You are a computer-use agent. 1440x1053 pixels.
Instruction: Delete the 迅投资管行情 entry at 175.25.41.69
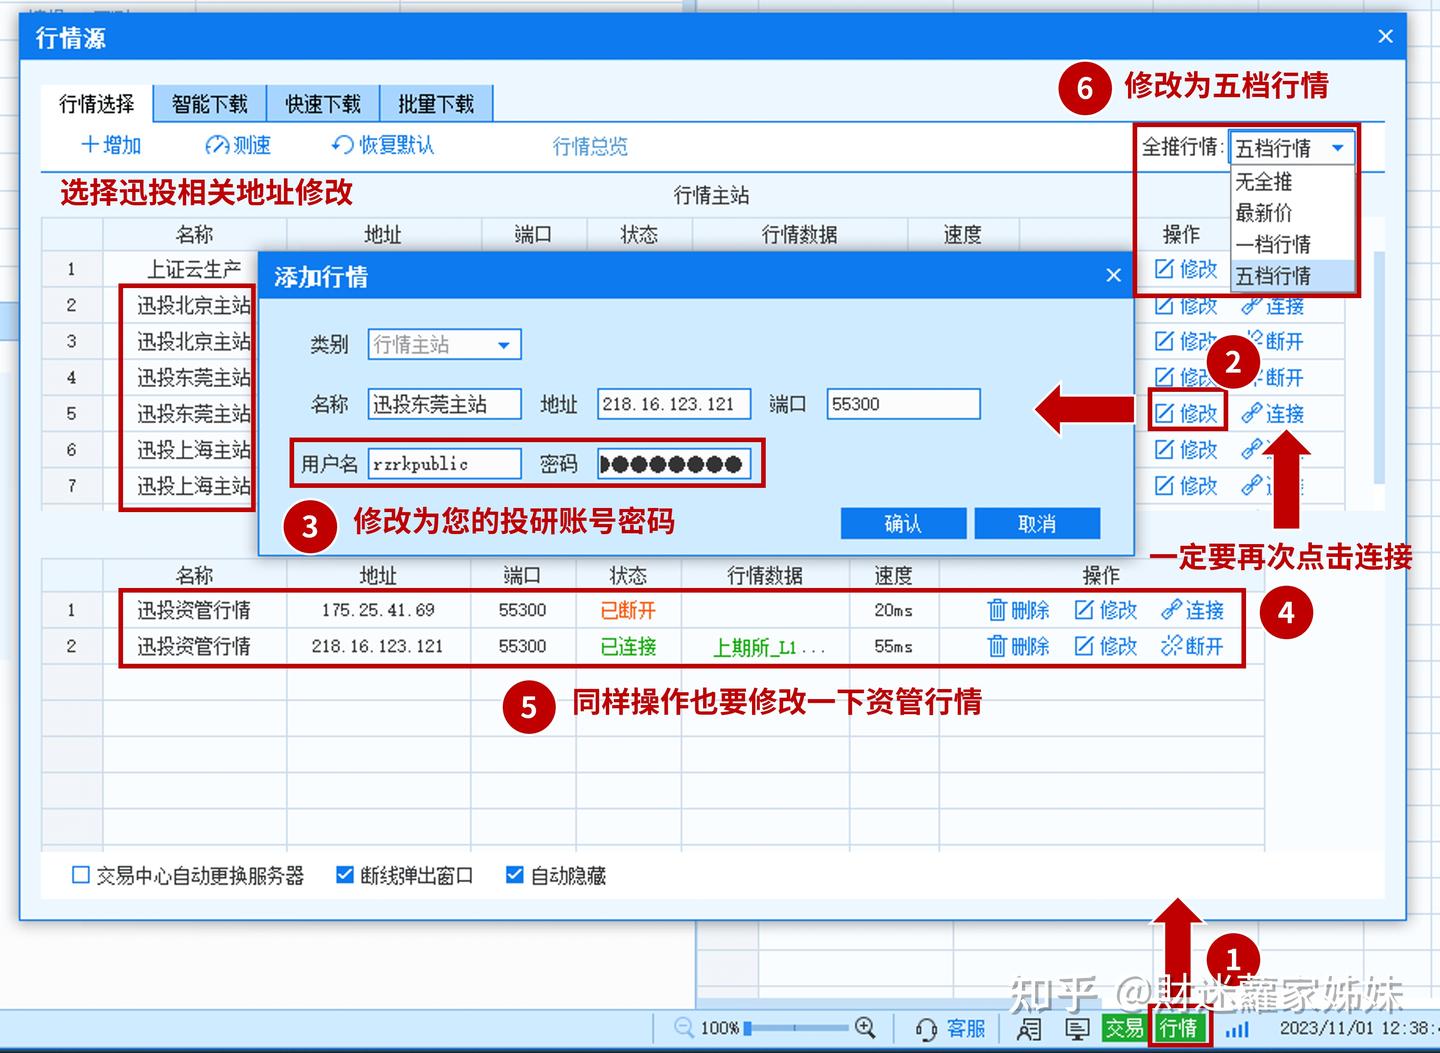click(x=1018, y=610)
